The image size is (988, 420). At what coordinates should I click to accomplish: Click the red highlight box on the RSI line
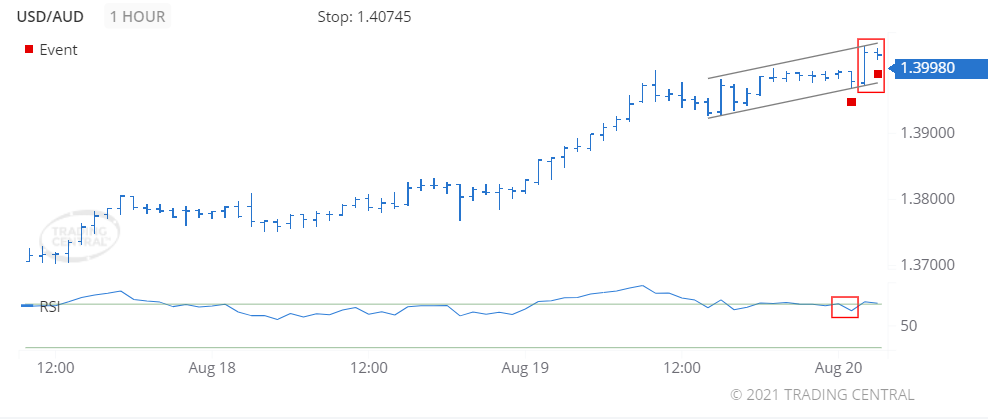845,307
